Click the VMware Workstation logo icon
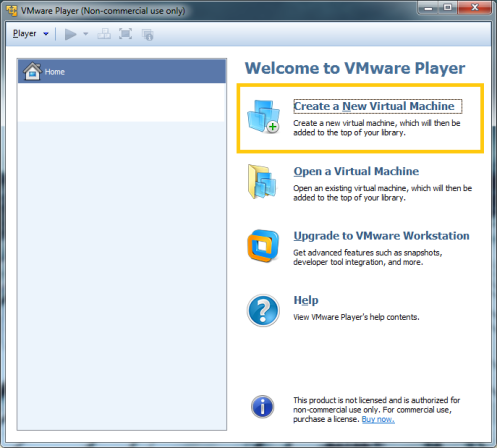Image resolution: width=497 pixels, height=448 pixels. tap(263, 246)
